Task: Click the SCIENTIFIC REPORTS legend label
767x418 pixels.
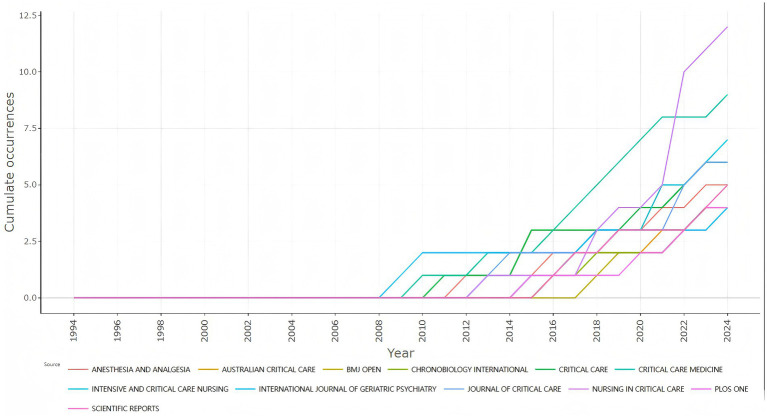Action: tap(125, 409)
